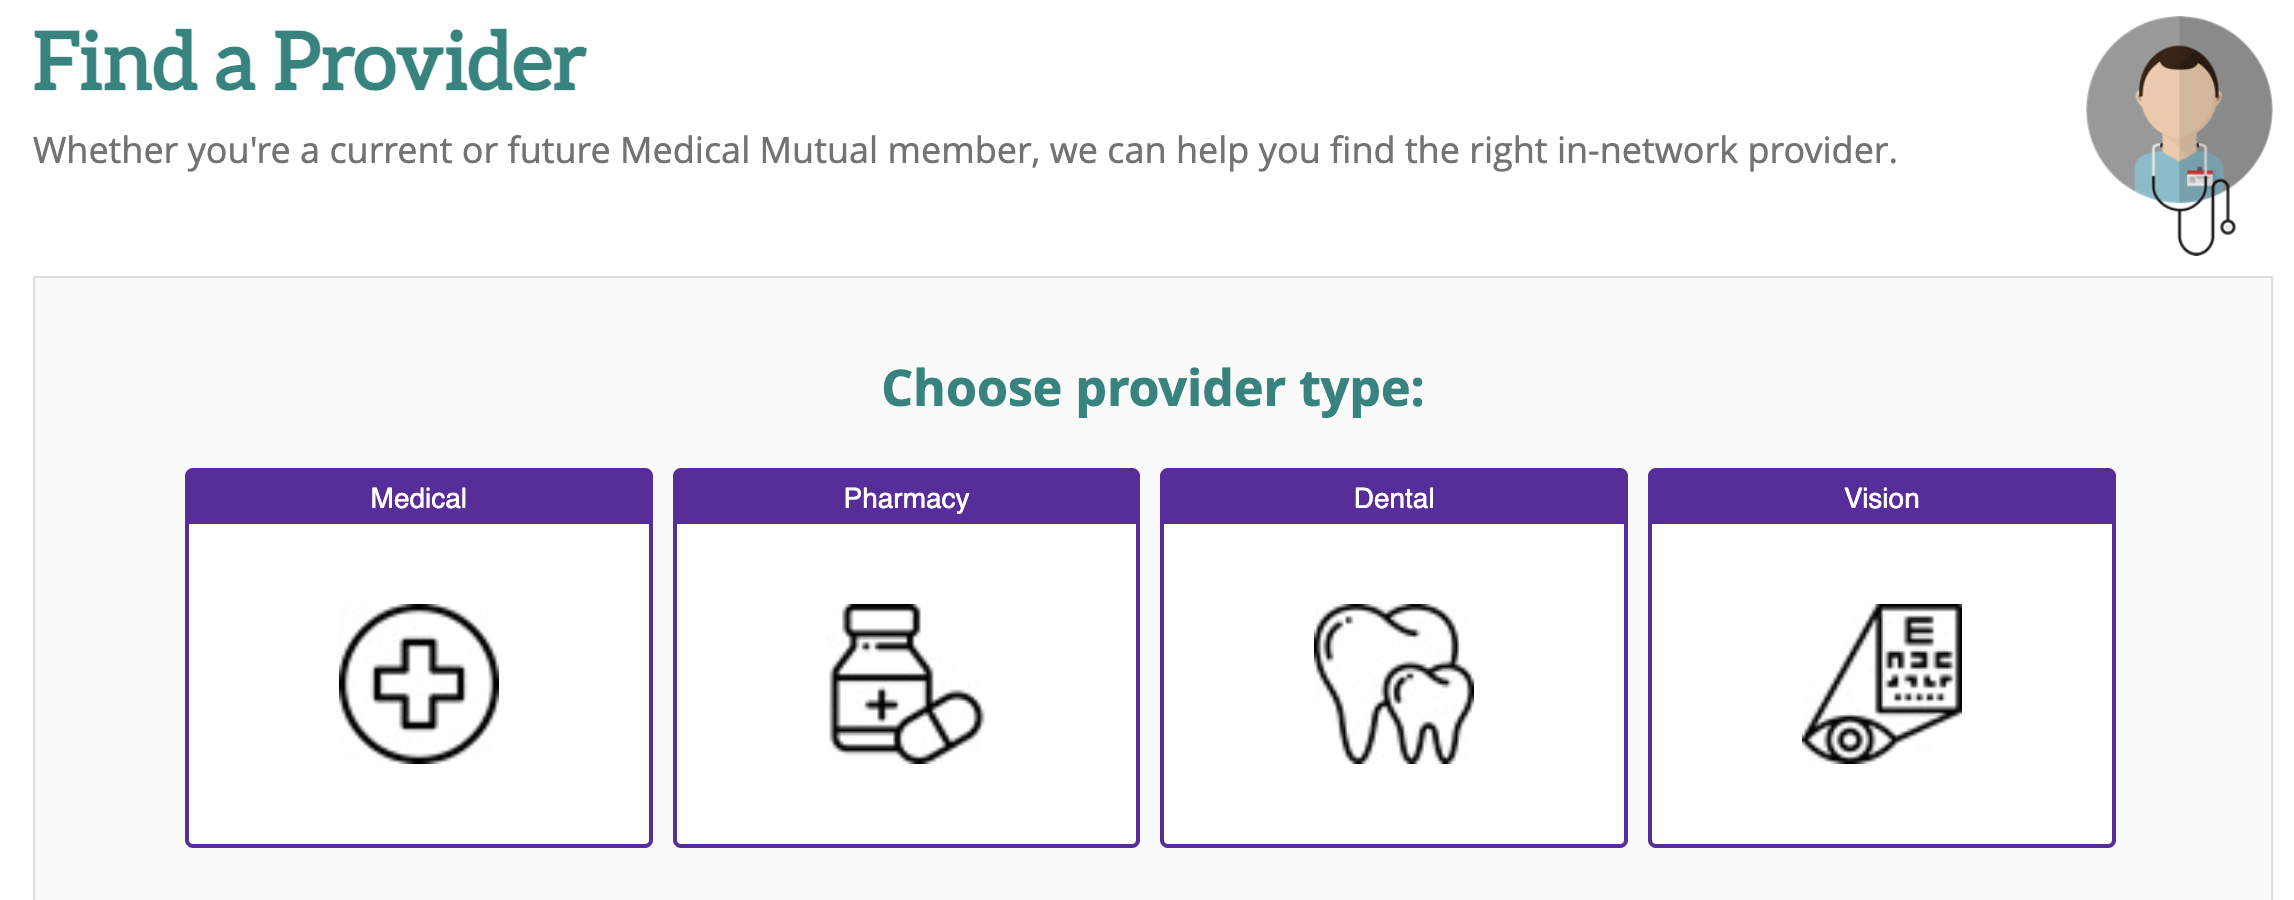Viewport: 2294px width, 900px height.
Task: Click the teeth dental icon
Action: (x=1393, y=684)
